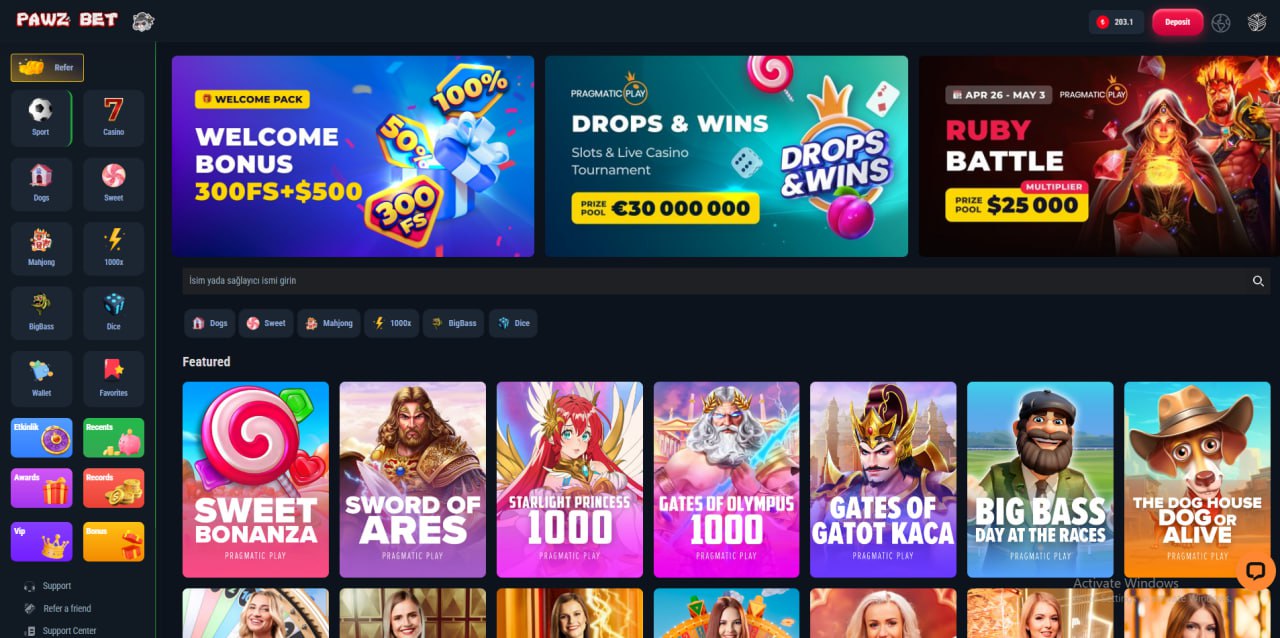
Task: Open the Wallet icon in the sidebar
Action: coord(41,379)
